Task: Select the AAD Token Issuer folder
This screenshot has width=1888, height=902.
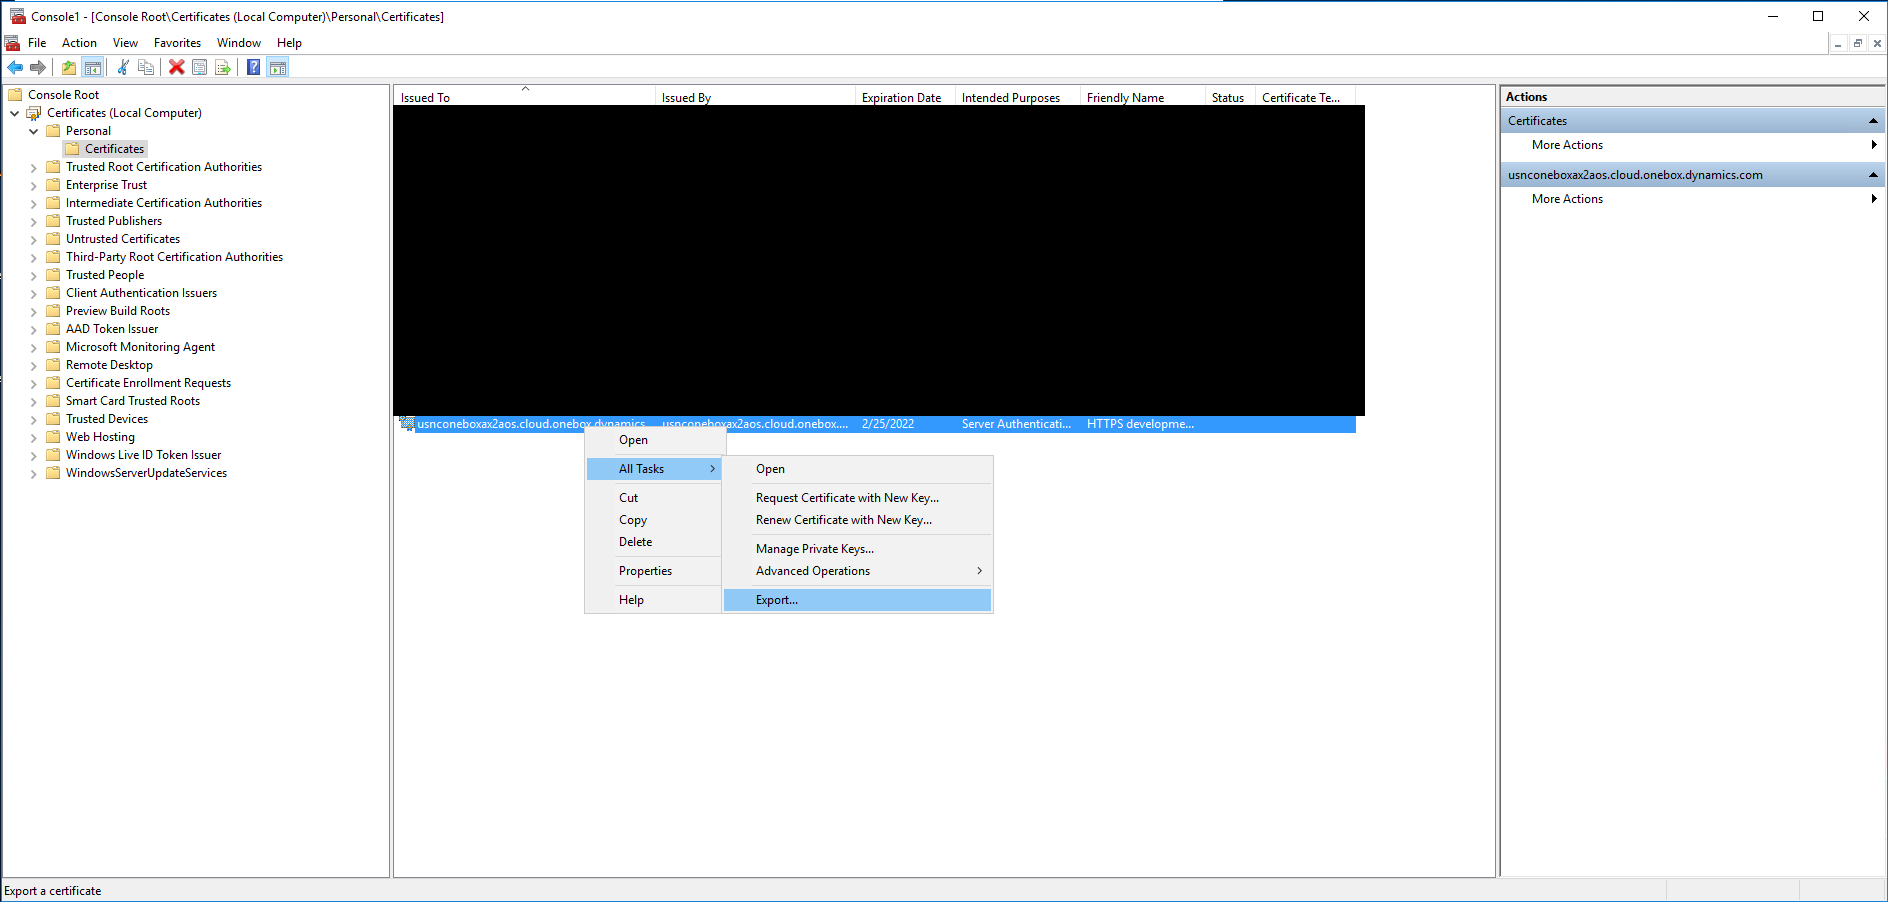Action: (x=112, y=329)
